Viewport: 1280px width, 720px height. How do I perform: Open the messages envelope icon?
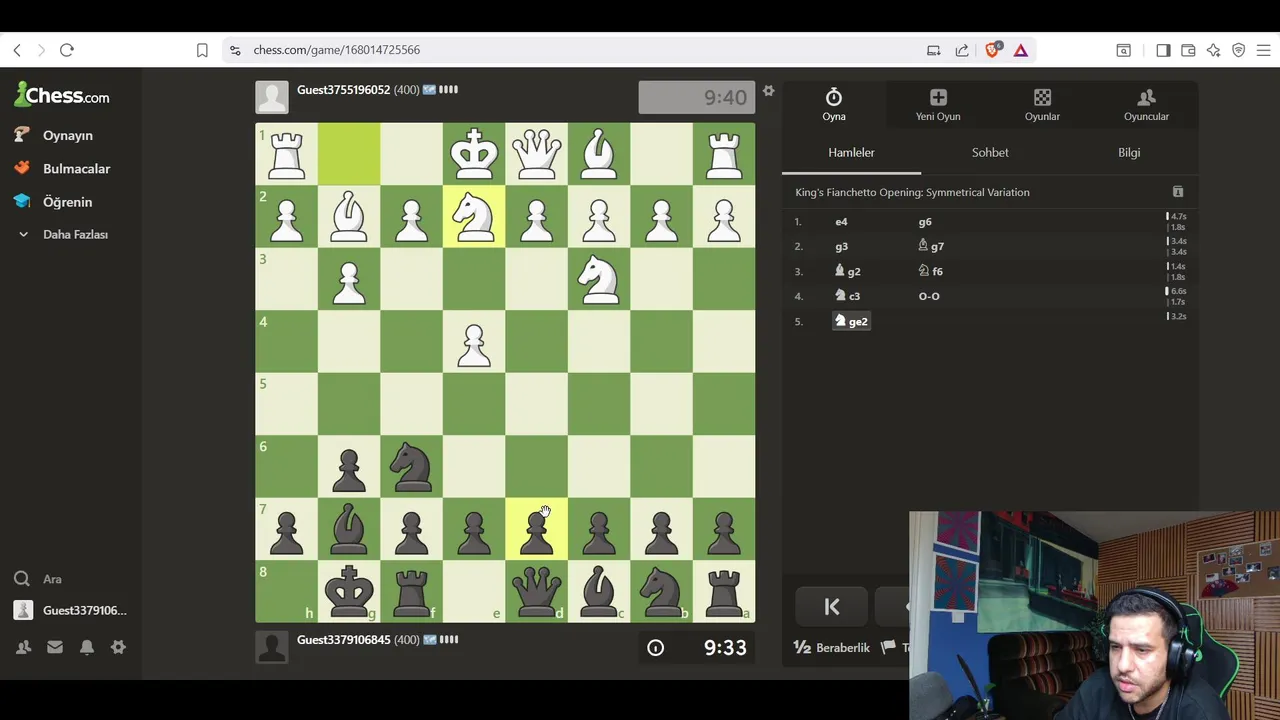point(55,647)
